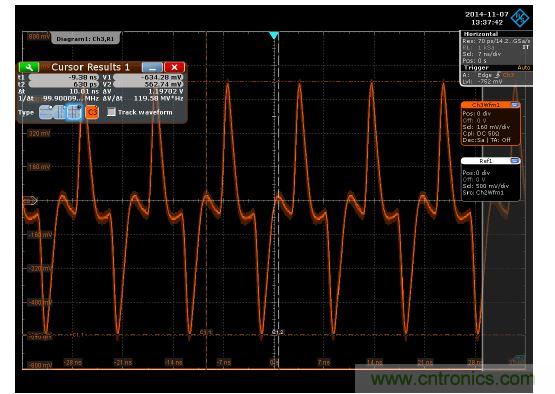Select the horizontal cursor type icon
Image resolution: width=555 pixels, height=394 pixels.
[x=46, y=113]
